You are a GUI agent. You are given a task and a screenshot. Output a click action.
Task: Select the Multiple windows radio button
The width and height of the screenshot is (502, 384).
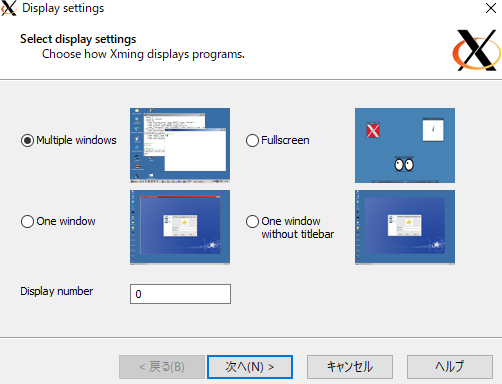[x=27, y=140]
